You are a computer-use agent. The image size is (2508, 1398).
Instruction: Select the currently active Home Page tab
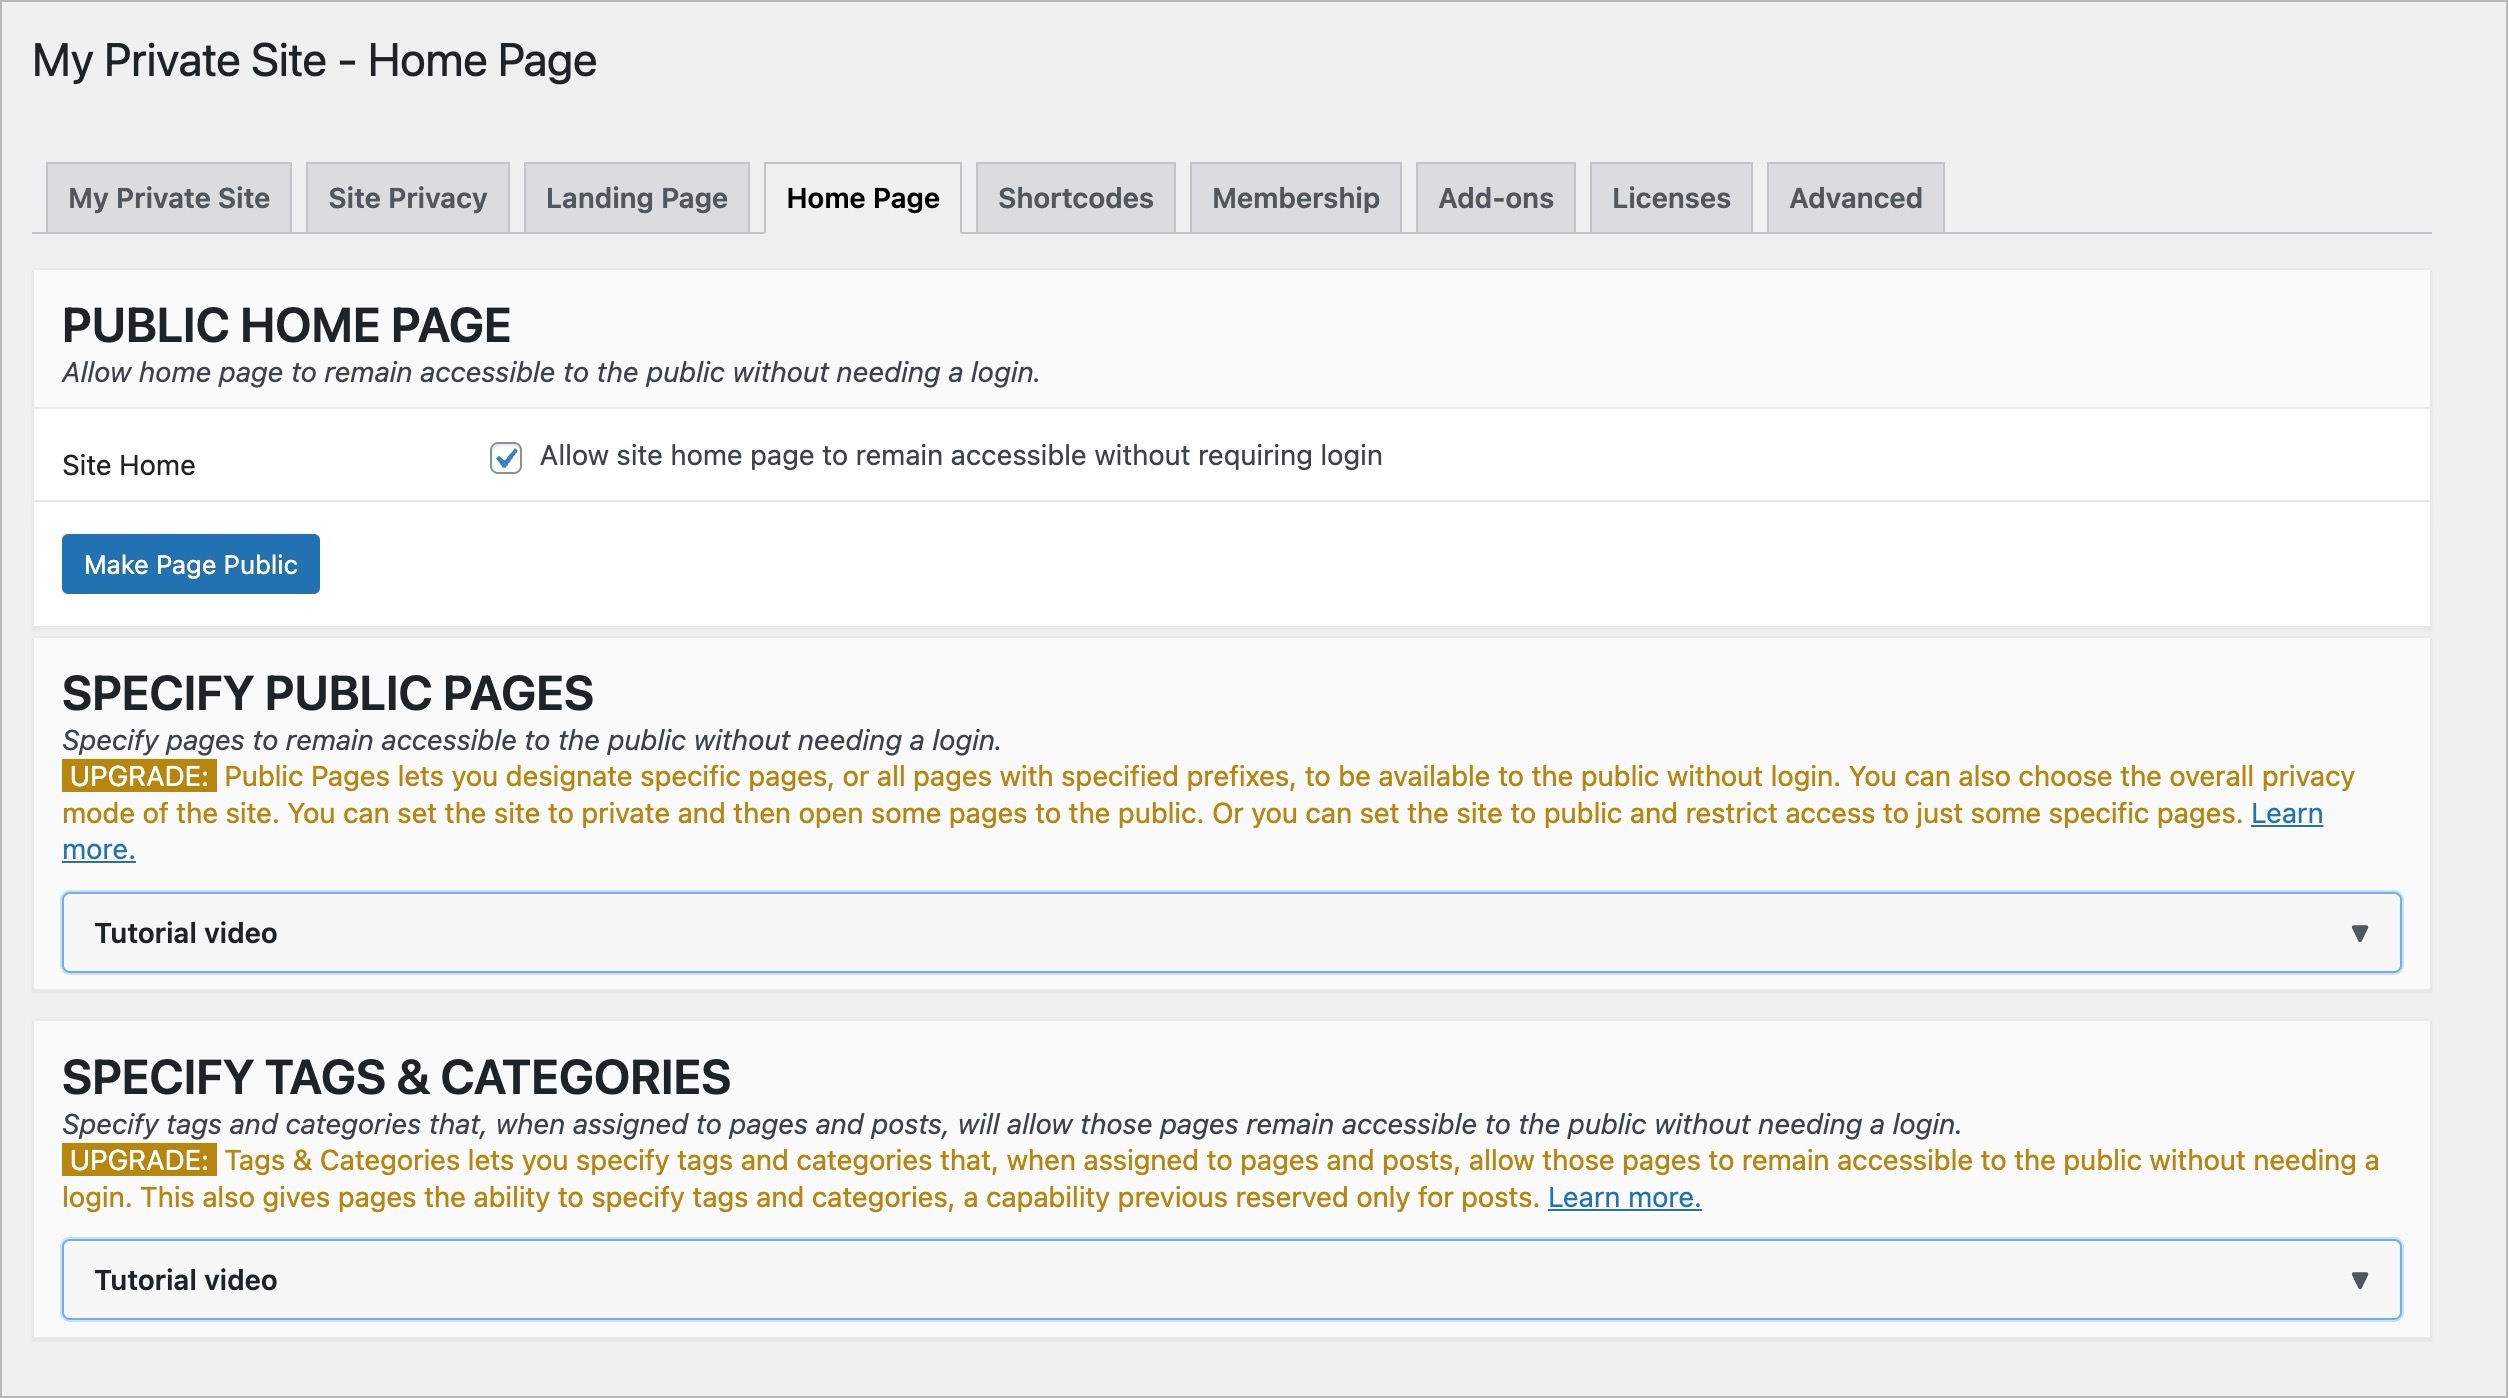[x=862, y=197]
